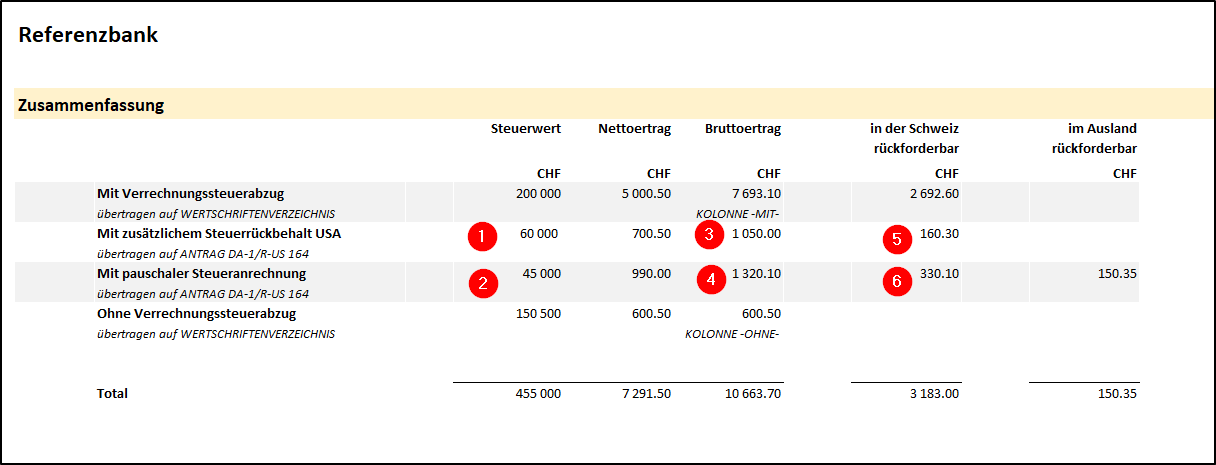The width and height of the screenshot is (1216, 465).
Task: Select the Bruttoertrag column header
Action: point(742,128)
